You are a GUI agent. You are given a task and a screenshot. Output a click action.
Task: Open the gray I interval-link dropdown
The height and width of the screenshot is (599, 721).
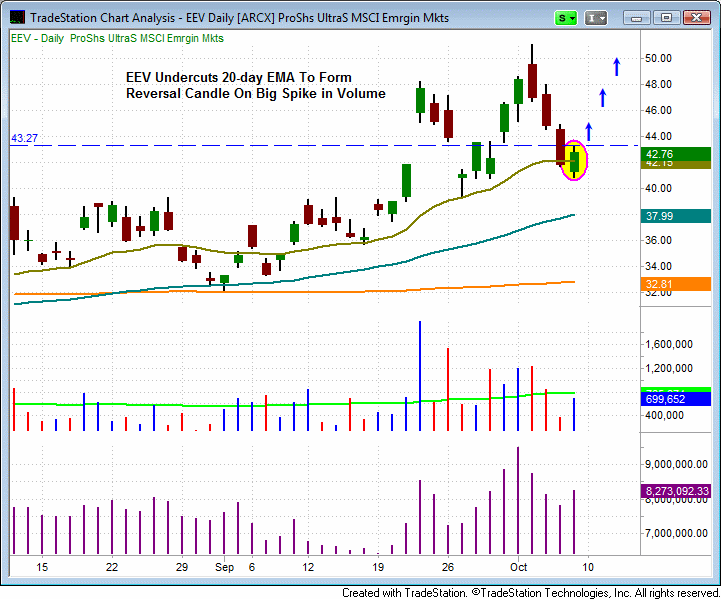pyautogui.click(x=596, y=18)
